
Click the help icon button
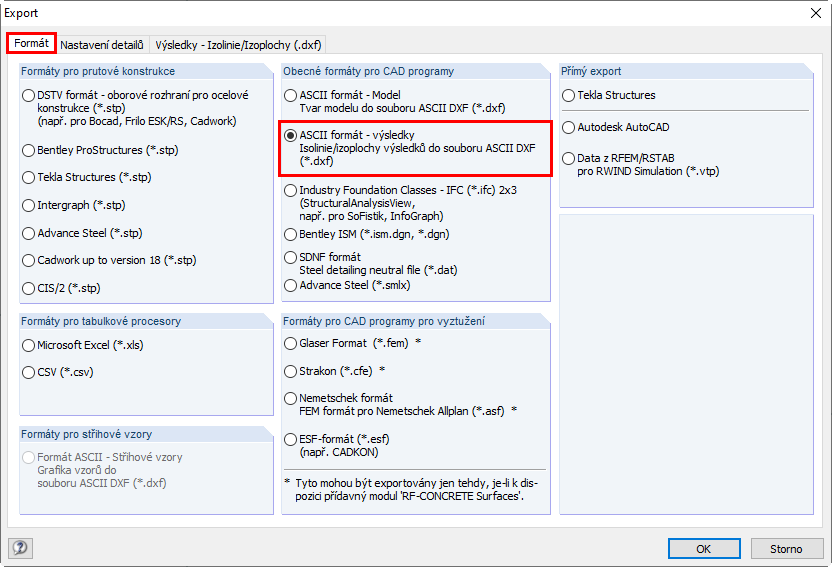pyautogui.click(x=20, y=548)
